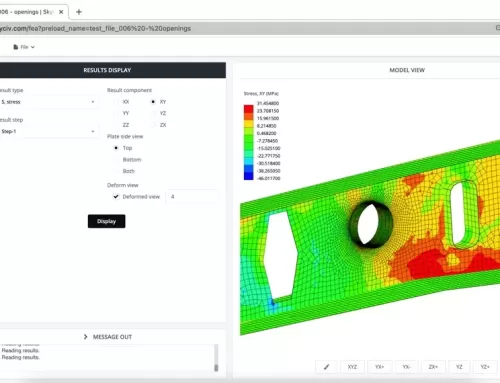This screenshot has height=383, width=500.
Task: Switch to YX+ view
Action: point(379,367)
